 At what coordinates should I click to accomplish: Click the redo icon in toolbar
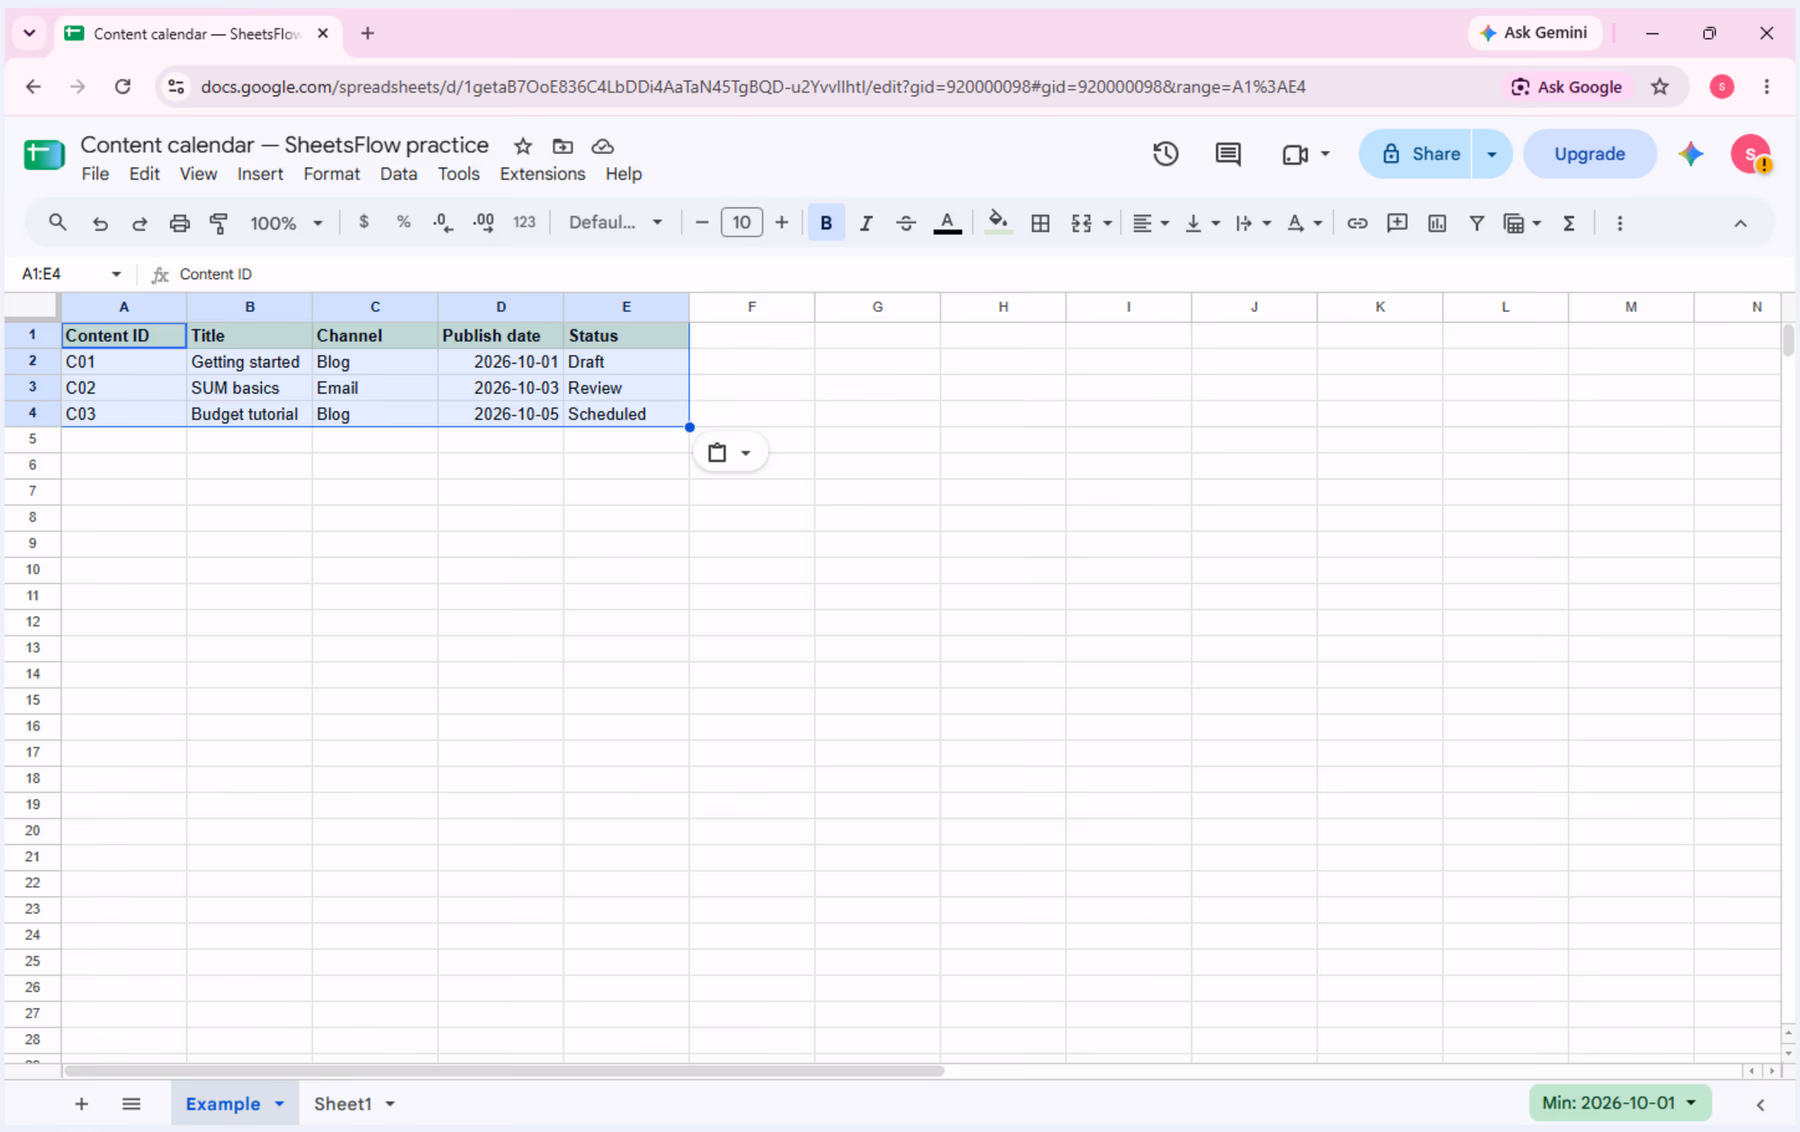click(x=139, y=223)
